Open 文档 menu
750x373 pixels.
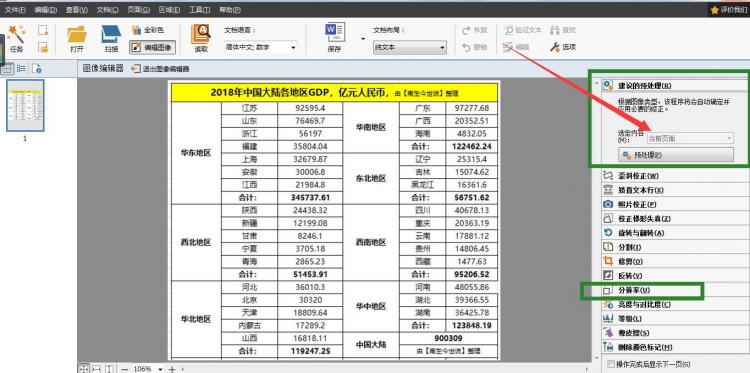[108, 10]
